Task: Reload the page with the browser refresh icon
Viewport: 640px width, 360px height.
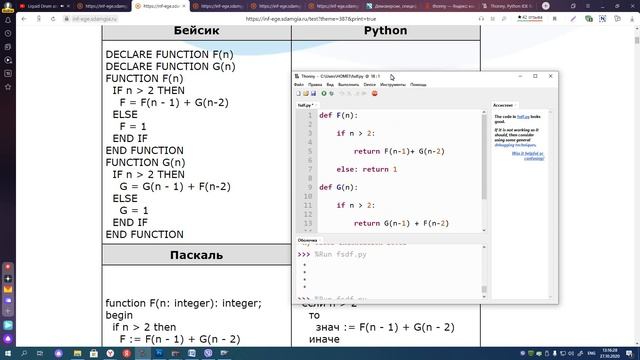Action: [53, 19]
